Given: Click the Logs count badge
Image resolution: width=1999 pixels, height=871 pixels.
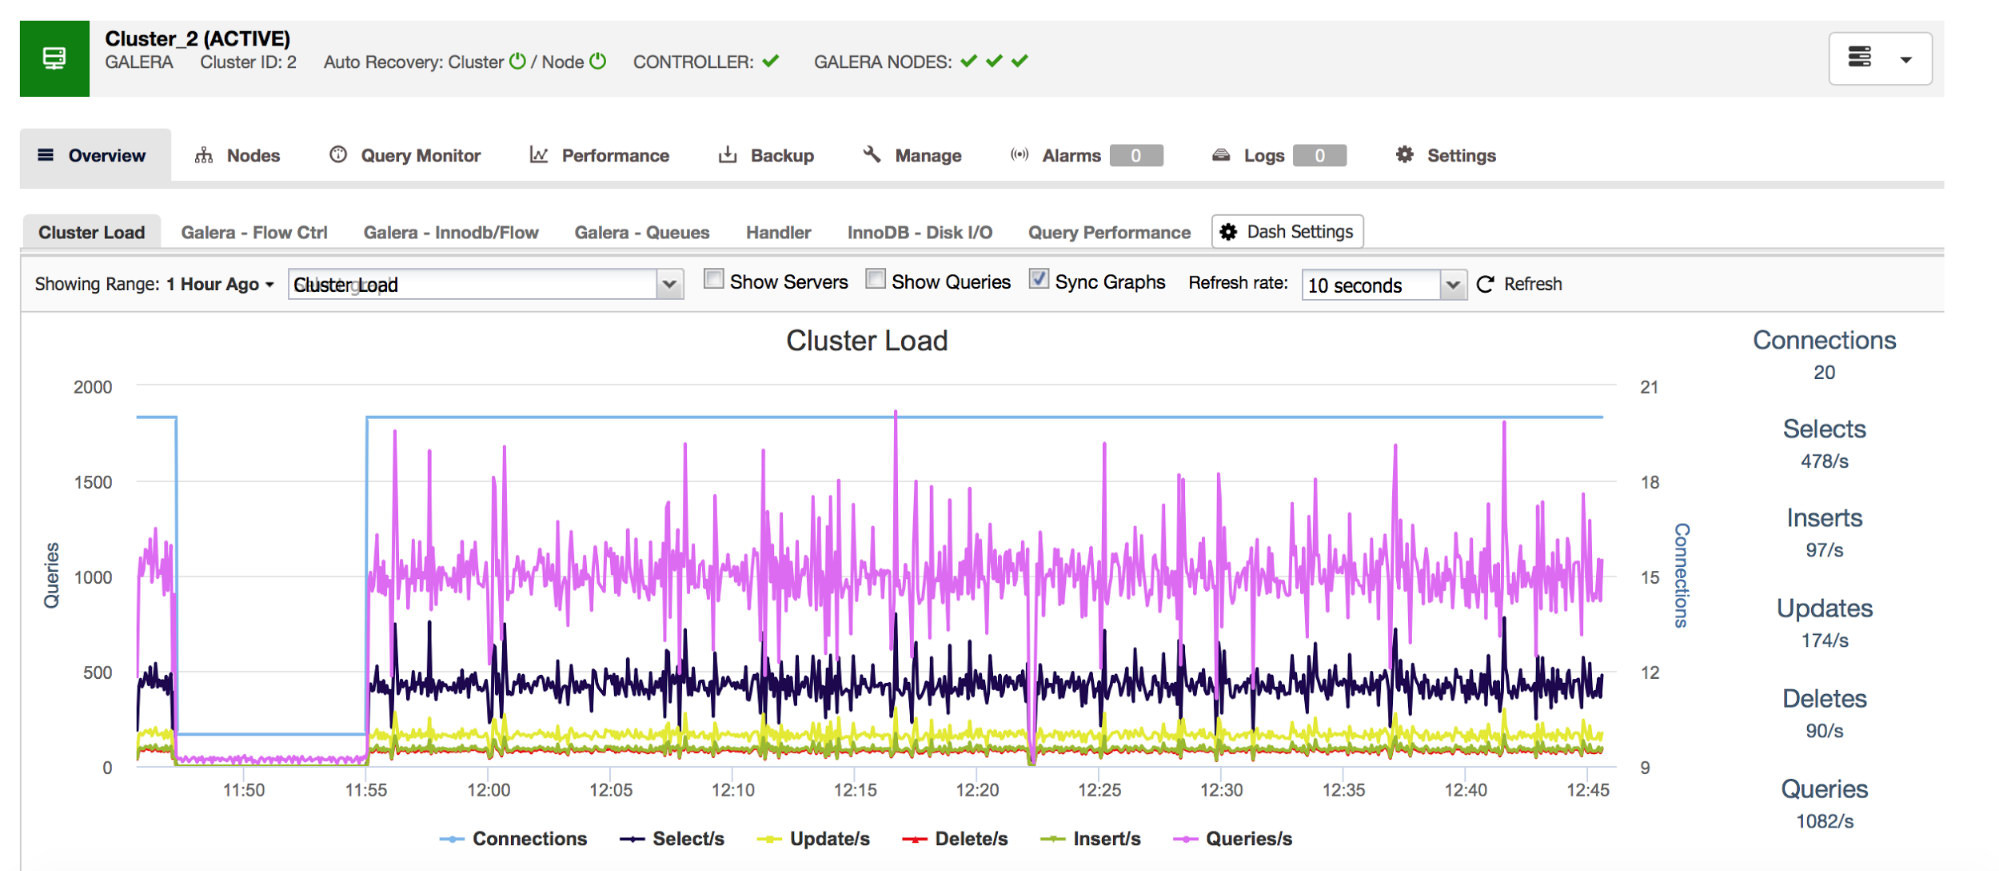Looking at the screenshot, I should pyautogui.click(x=1320, y=155).
